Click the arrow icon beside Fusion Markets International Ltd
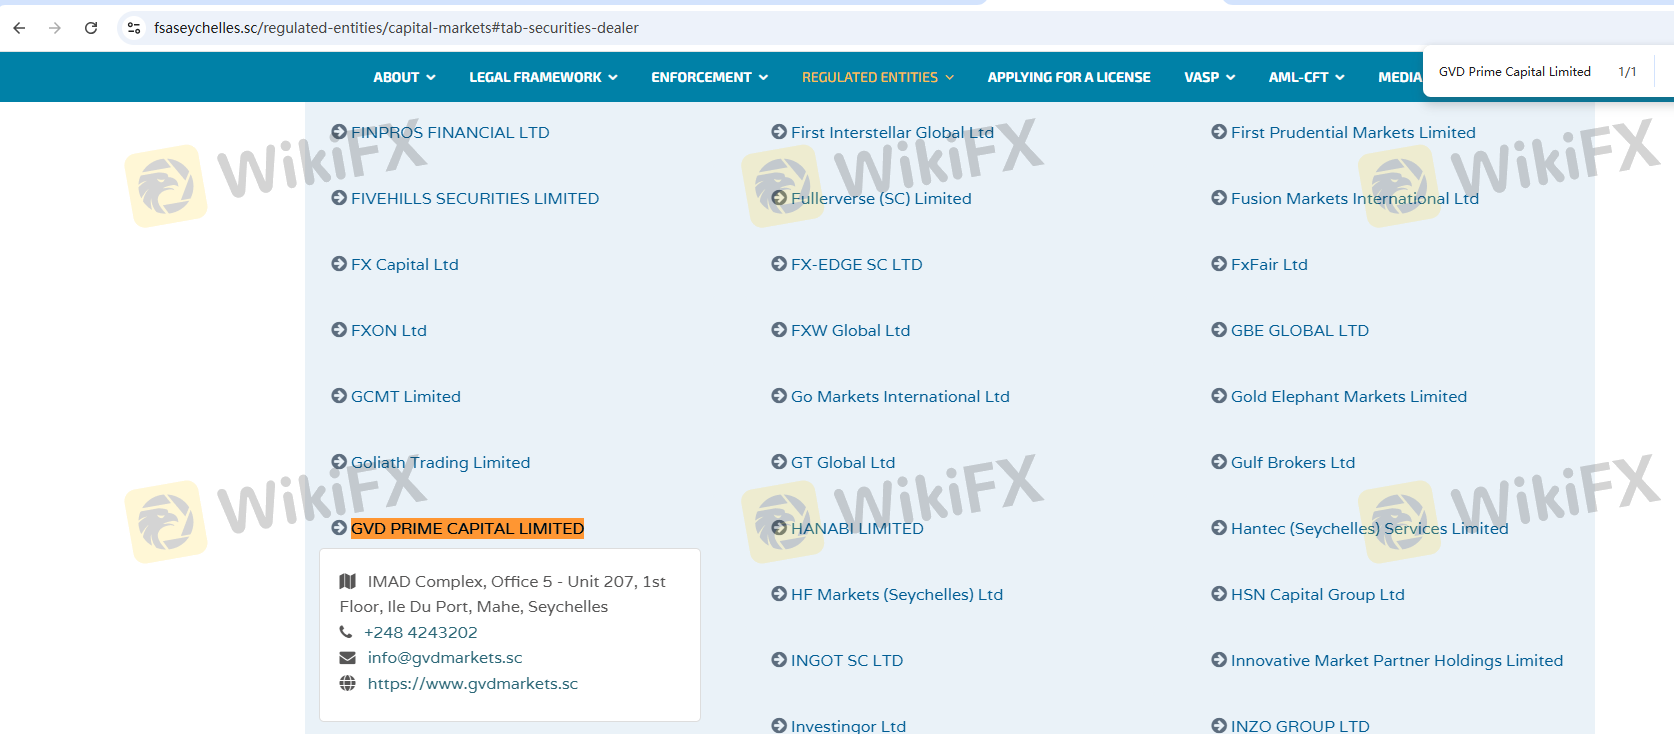1674x734 pixels. click(x=1219, y=198)
